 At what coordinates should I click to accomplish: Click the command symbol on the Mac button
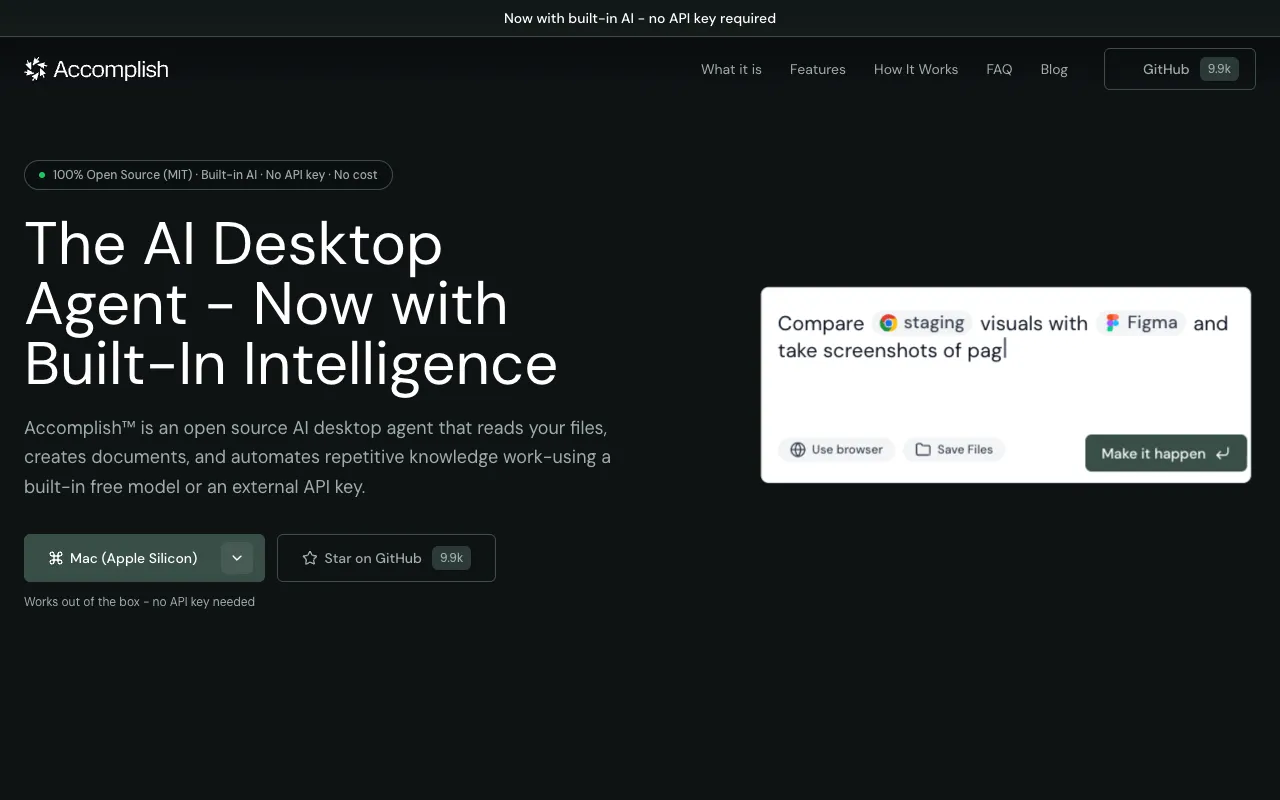pos(56,558)
